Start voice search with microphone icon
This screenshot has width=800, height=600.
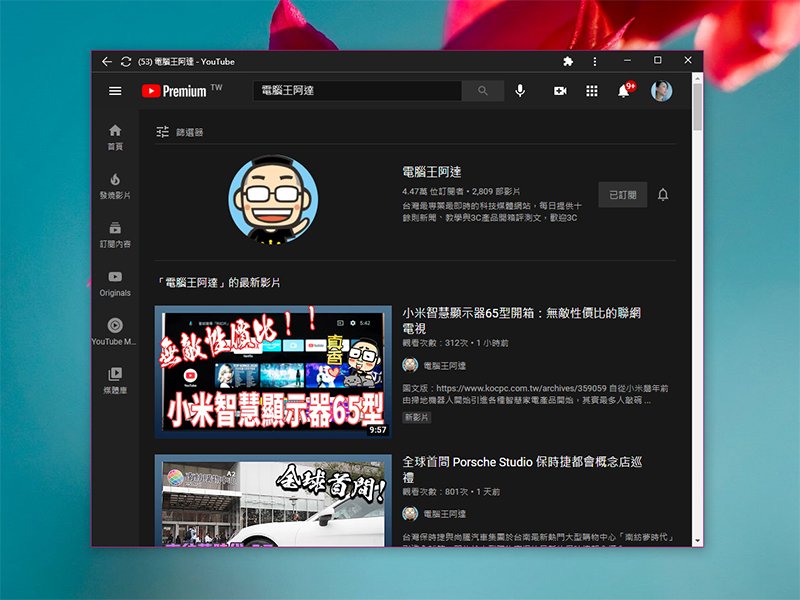click(520, 91)
